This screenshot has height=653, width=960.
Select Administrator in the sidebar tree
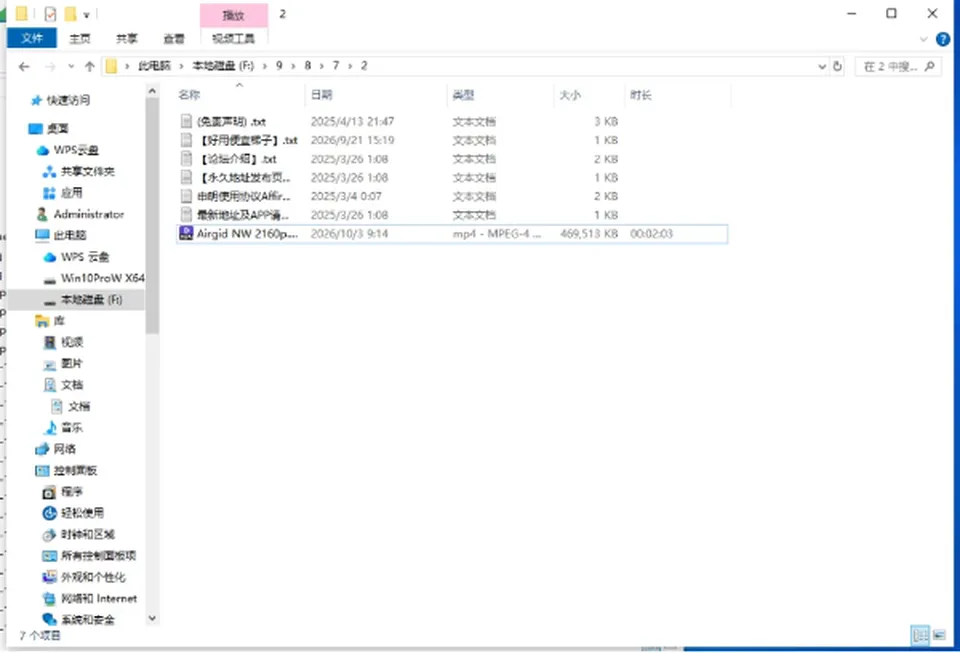(x=89, y=214)
